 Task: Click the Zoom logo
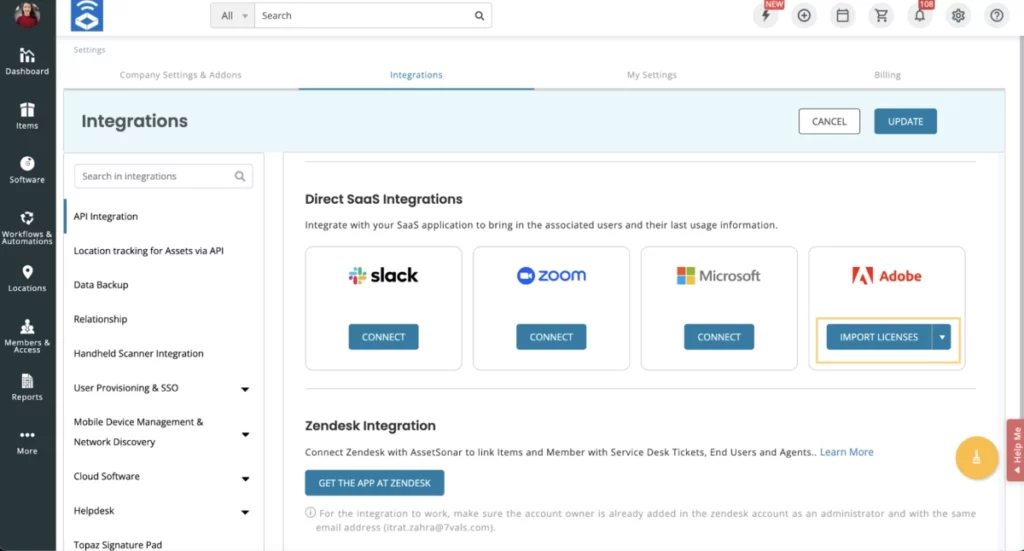coord(551,276)
